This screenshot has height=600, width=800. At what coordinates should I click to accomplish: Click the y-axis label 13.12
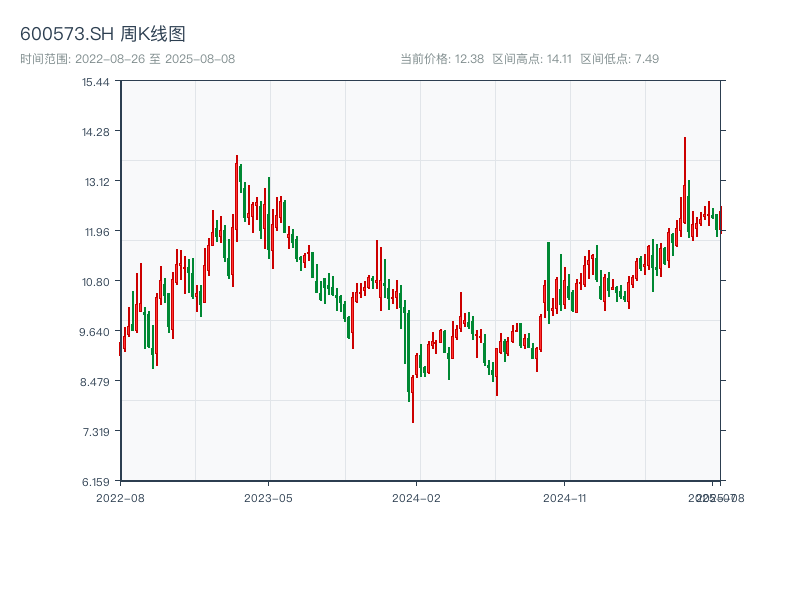coord(97,182)
